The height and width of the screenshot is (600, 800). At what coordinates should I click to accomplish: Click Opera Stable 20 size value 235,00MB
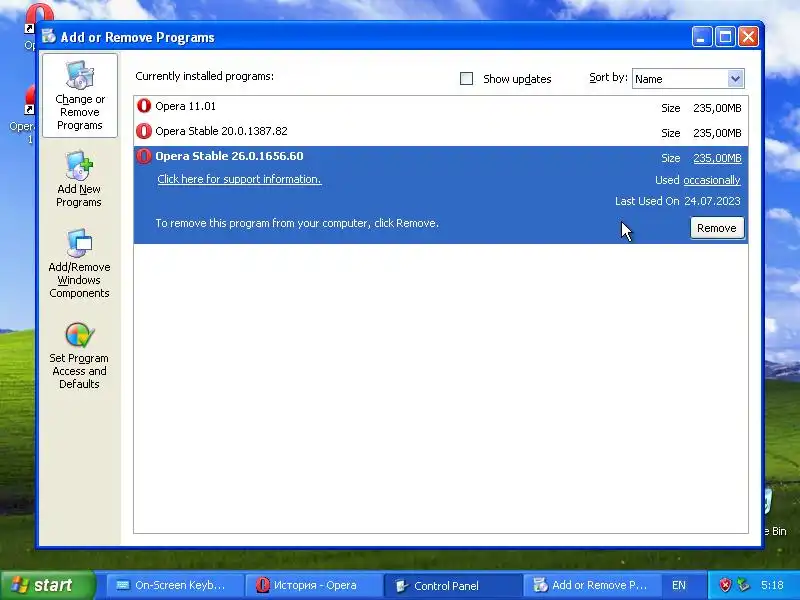(x=717, y=133)
